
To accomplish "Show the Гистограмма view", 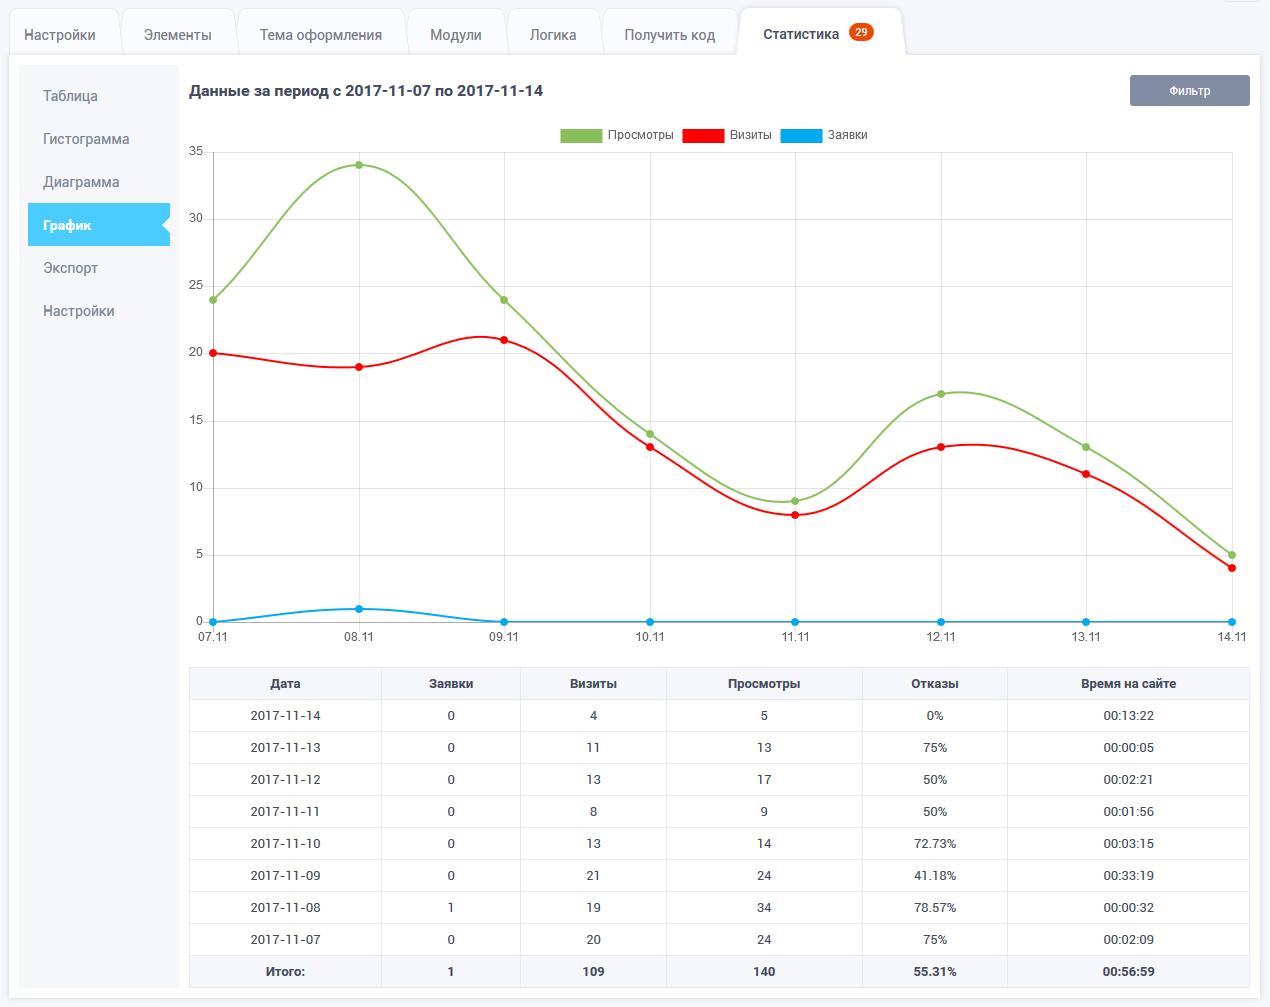I will [x=86, y=139].
